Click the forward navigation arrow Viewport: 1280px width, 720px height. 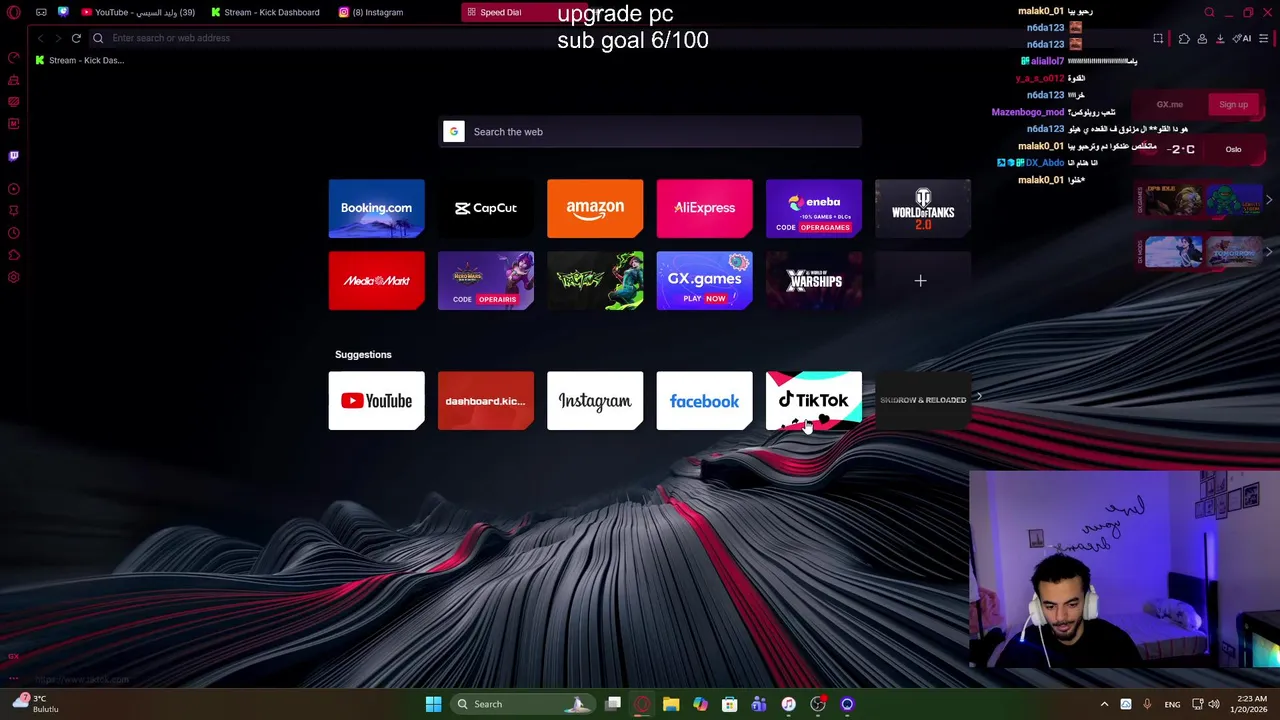58,38
